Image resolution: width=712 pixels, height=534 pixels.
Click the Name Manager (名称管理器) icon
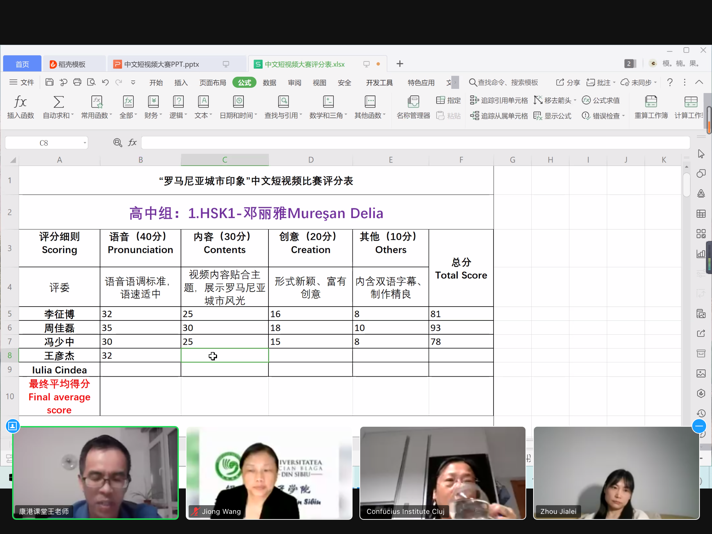[413, 106]
